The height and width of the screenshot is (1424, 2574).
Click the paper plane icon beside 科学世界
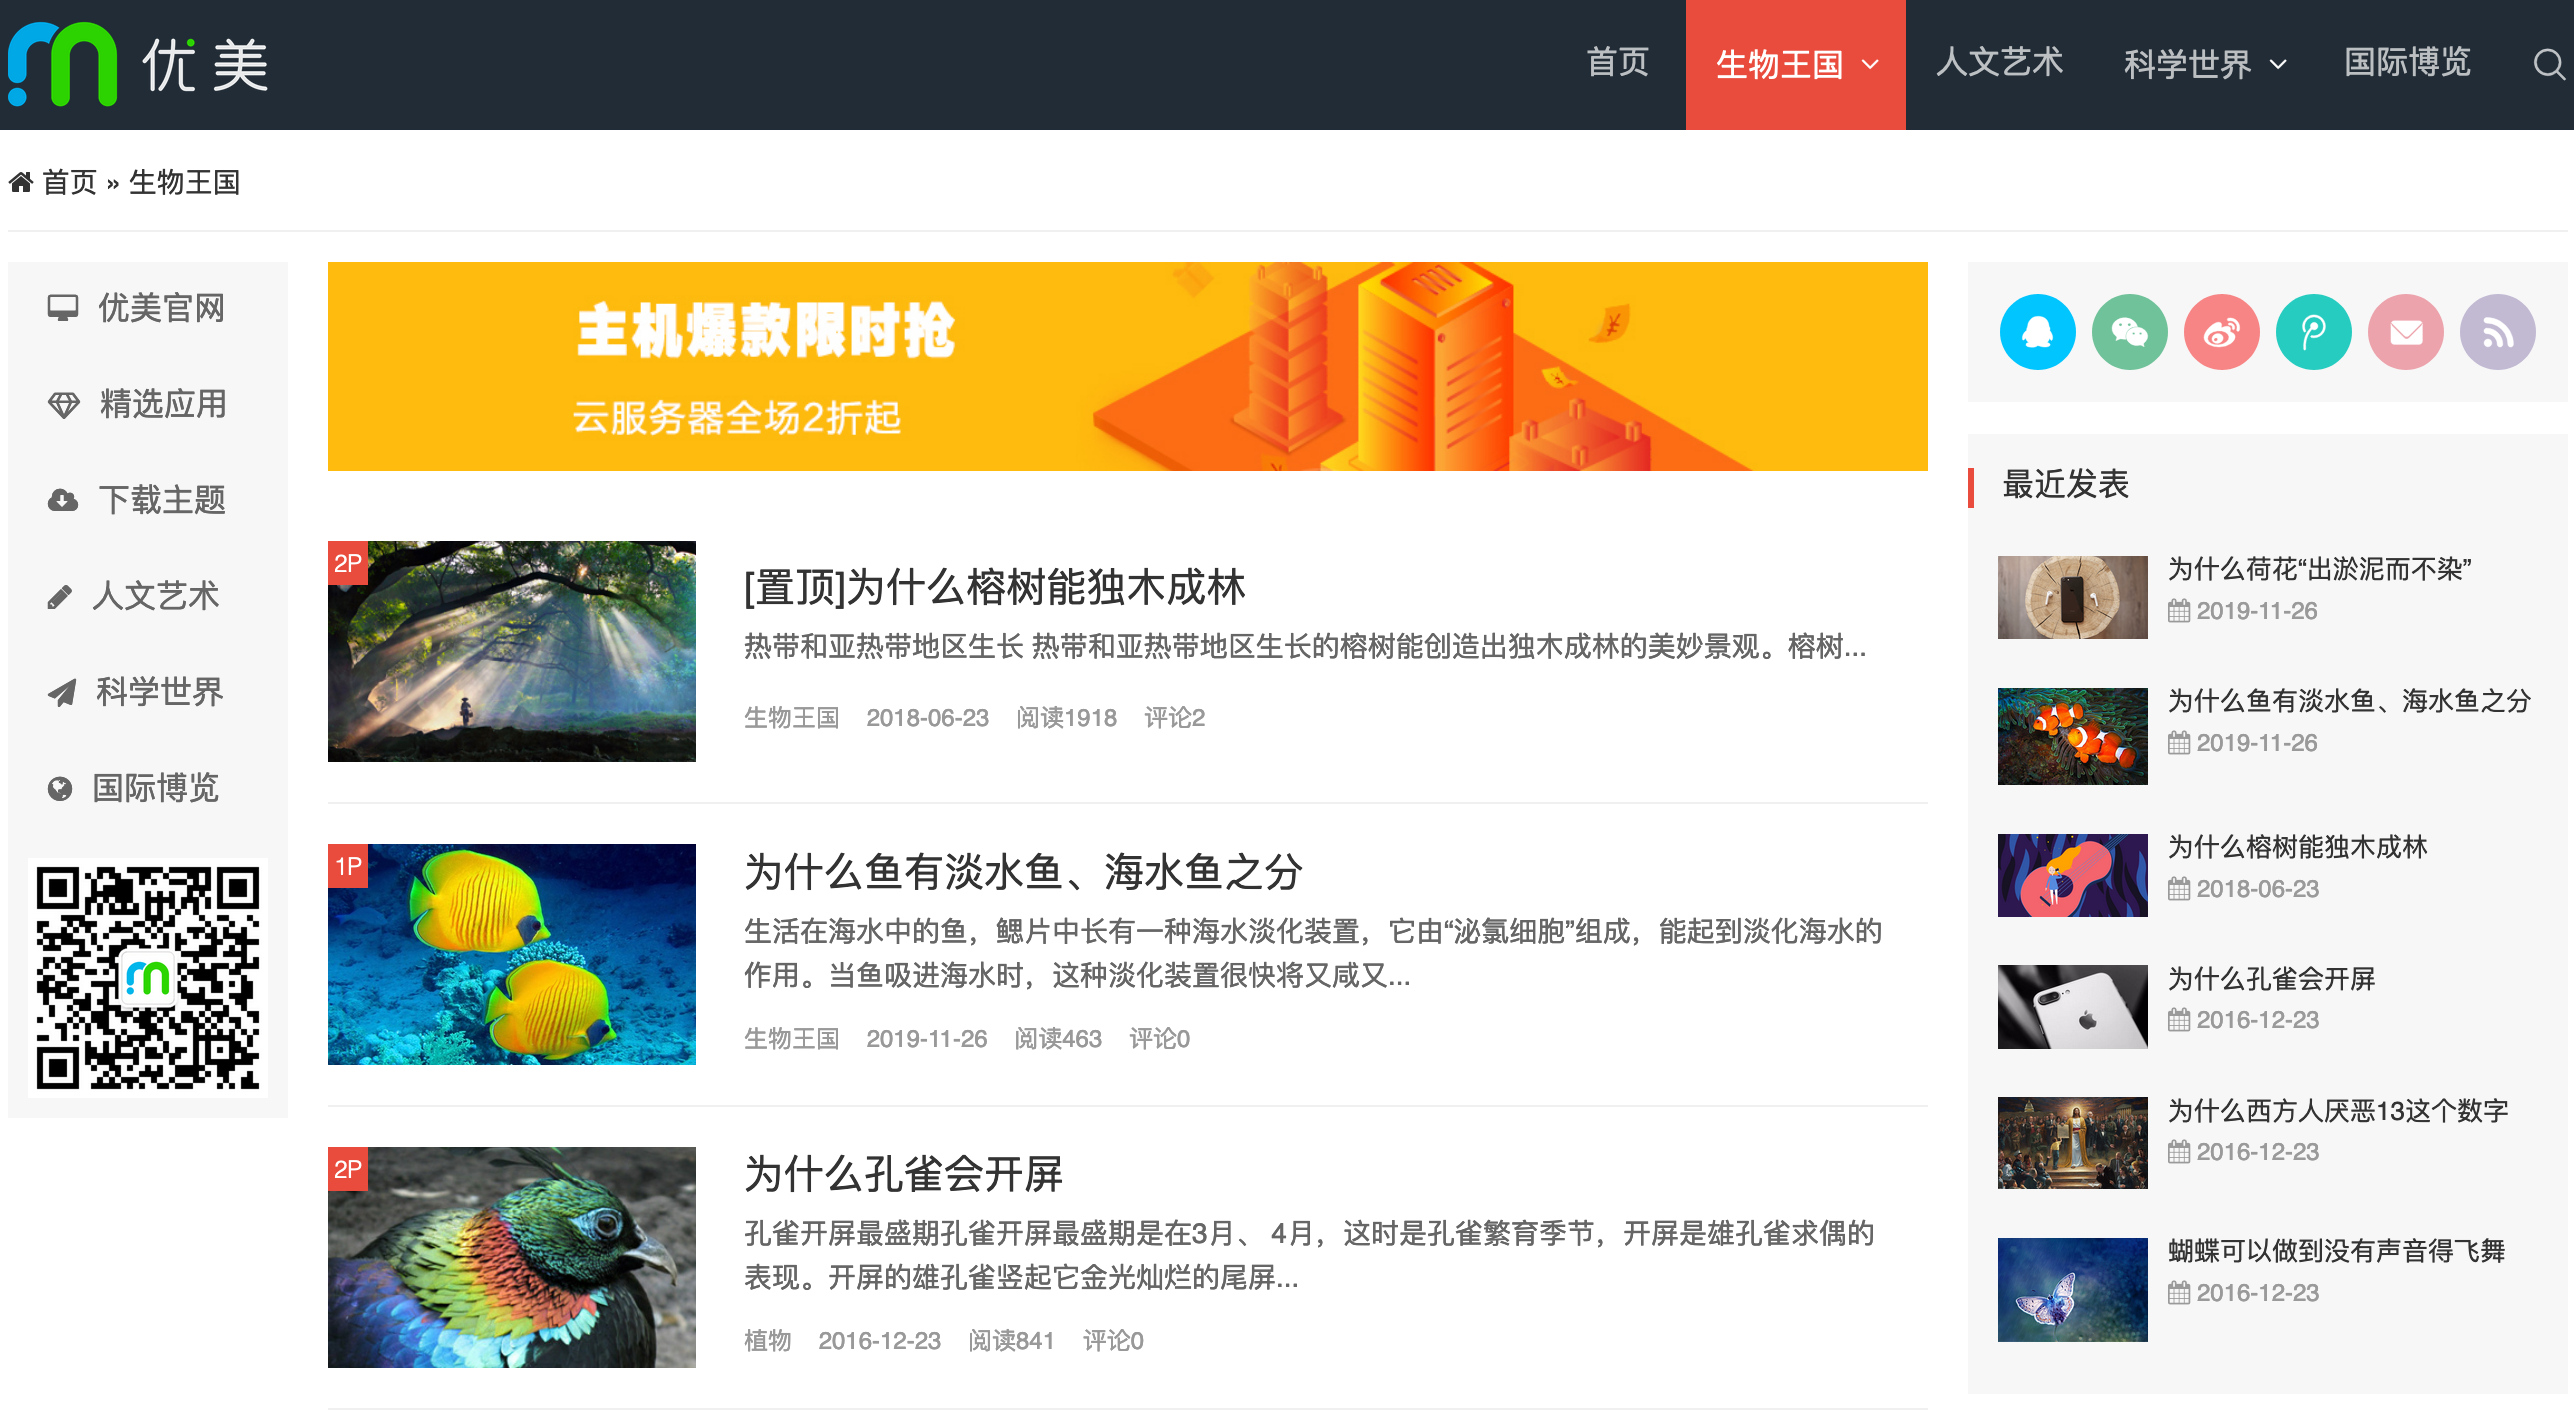coord(62,692)
